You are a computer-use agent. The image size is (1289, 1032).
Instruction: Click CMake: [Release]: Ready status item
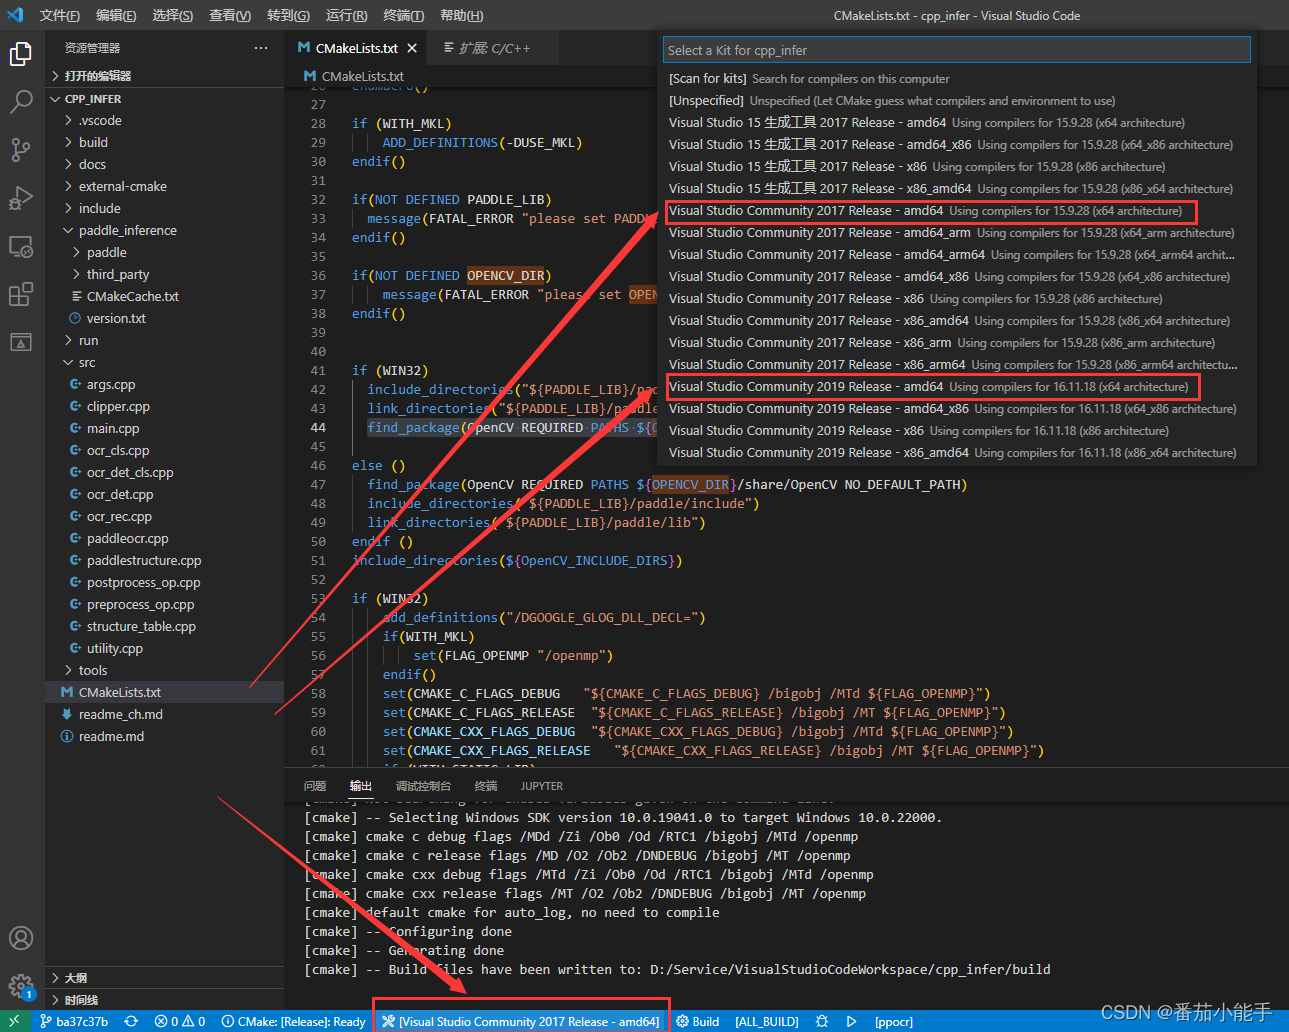pos(294,1021)
